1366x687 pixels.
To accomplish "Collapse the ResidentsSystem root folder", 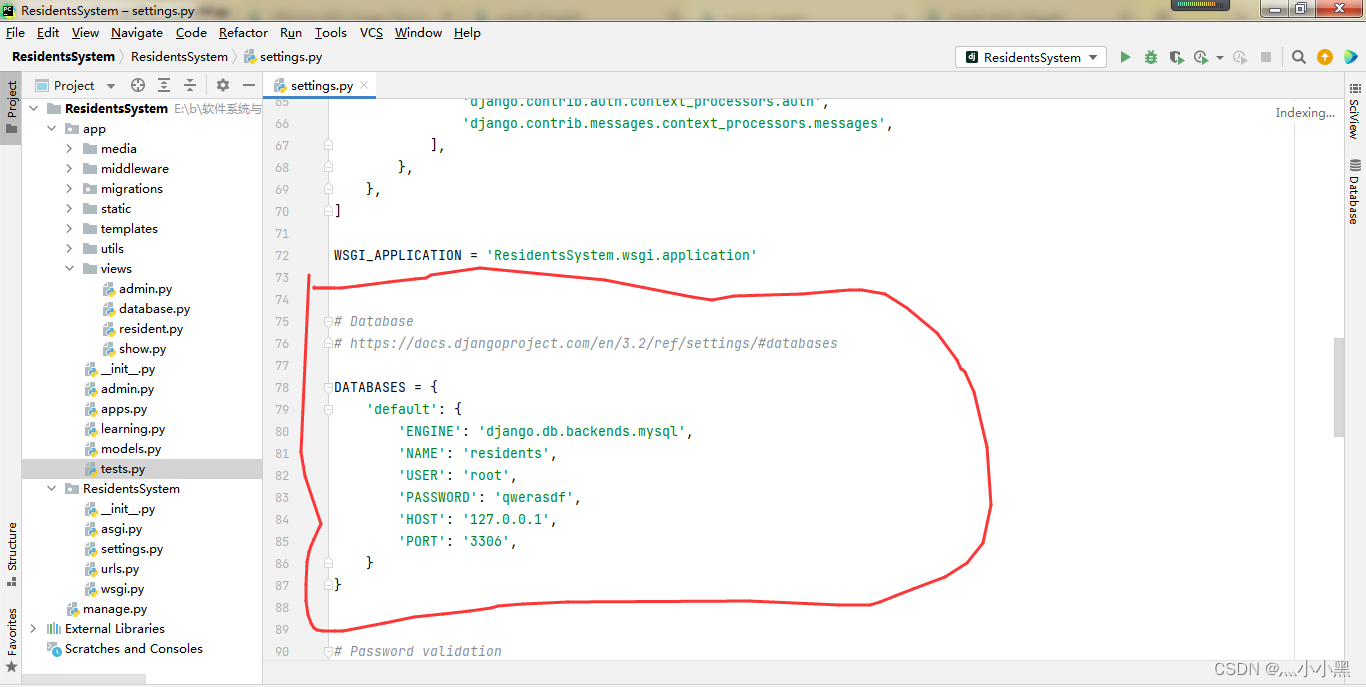I will [x=34, y=108].
